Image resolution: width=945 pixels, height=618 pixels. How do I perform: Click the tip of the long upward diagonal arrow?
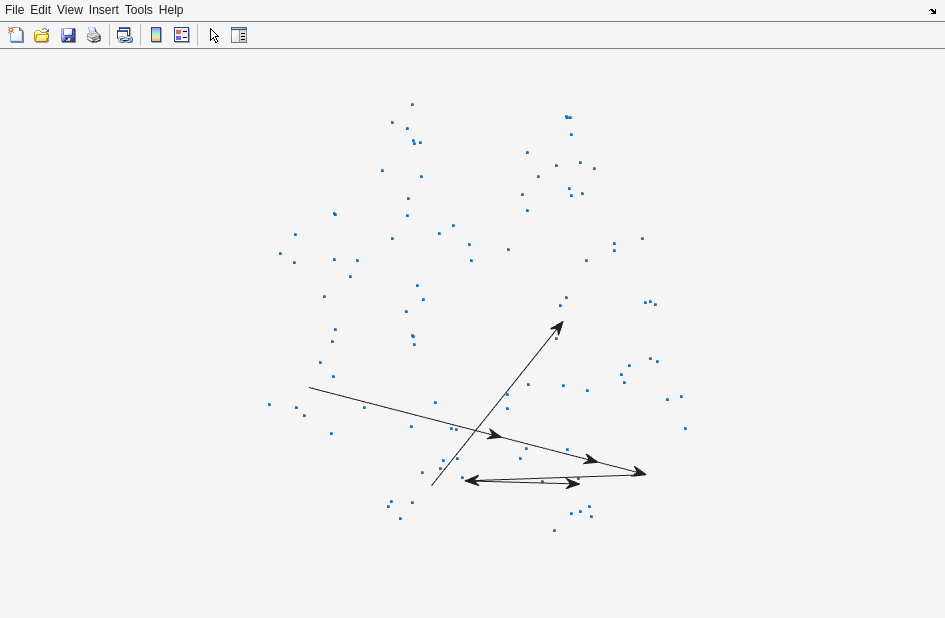pyautogui.click(x=562, y=323)
